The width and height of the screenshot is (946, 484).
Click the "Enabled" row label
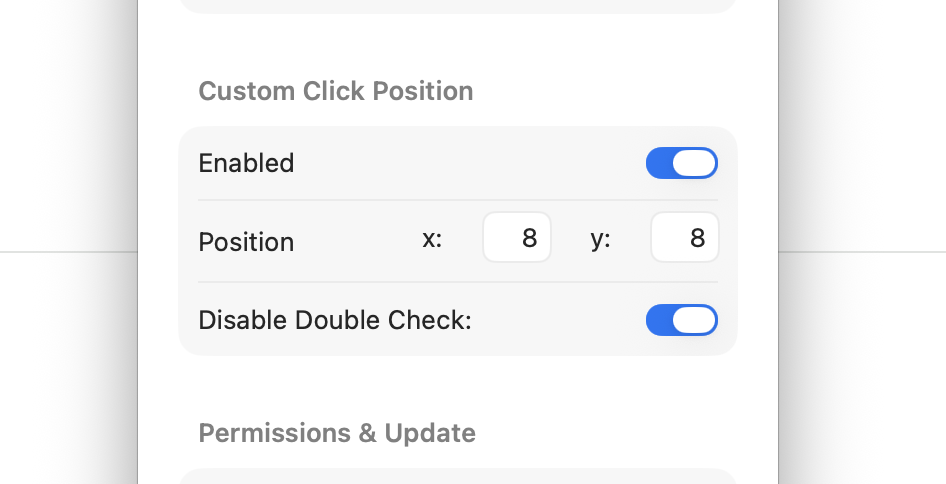[246, 163]
